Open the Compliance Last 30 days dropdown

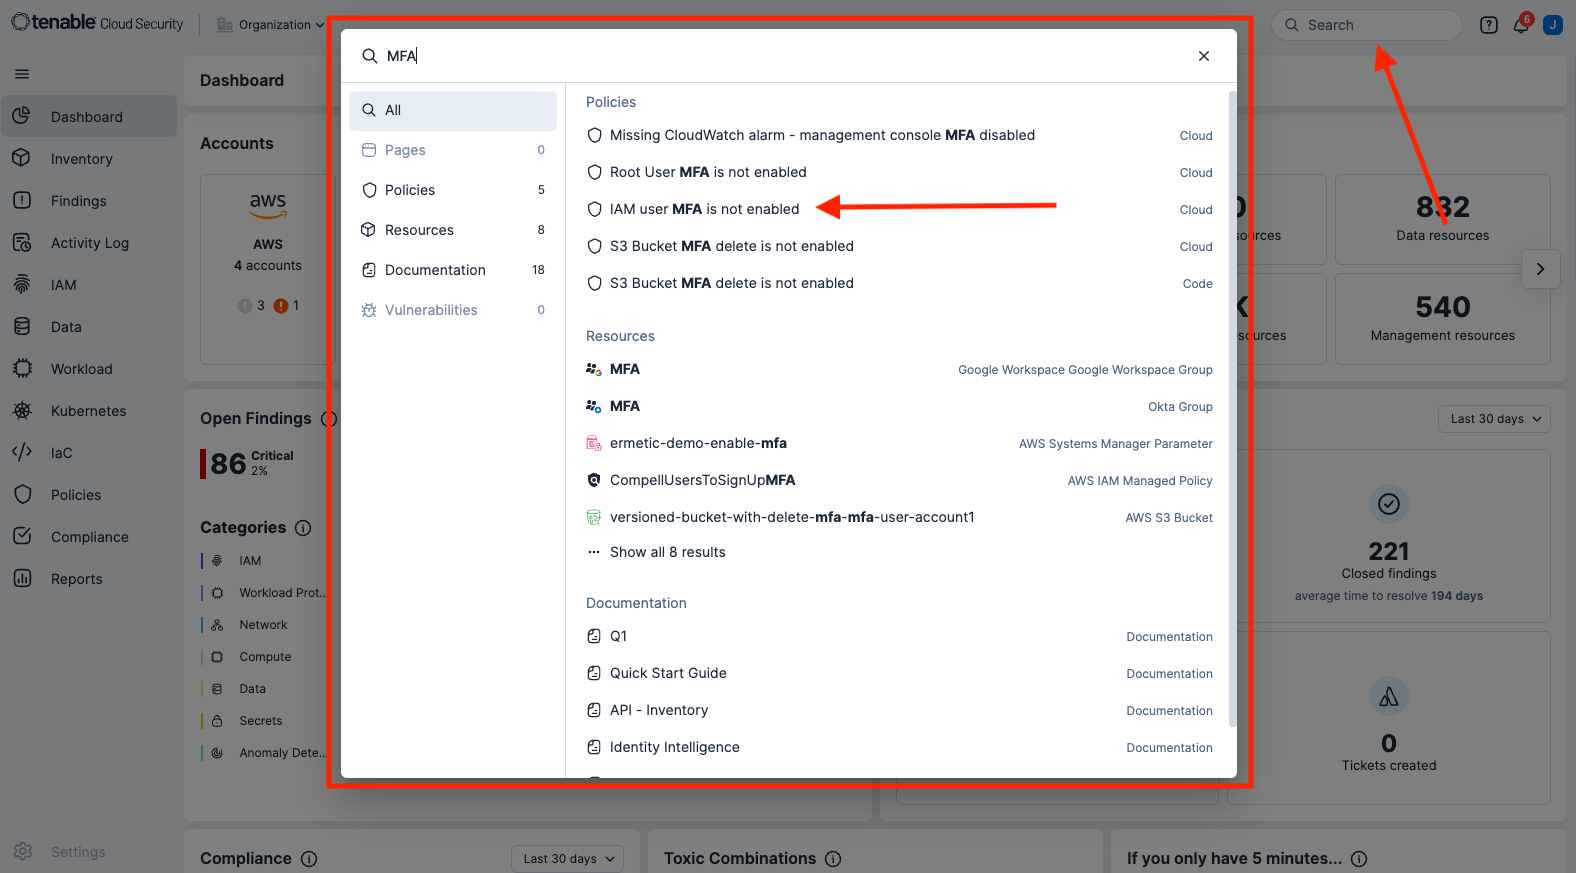coord(567,859)
